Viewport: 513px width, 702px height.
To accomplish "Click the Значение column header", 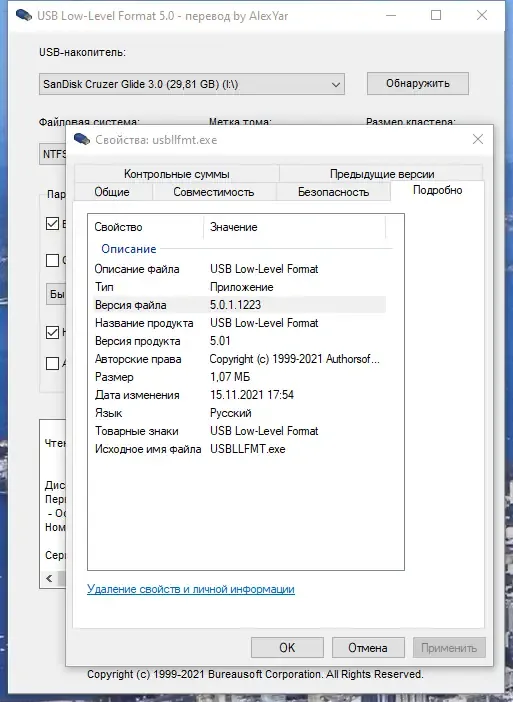I will [295, 227].
